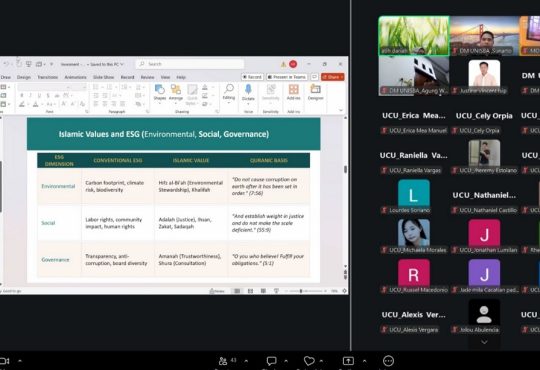Screen dimensions: 540x370
Task: Switch to Normal view in status bar
Action: [237, 291]
